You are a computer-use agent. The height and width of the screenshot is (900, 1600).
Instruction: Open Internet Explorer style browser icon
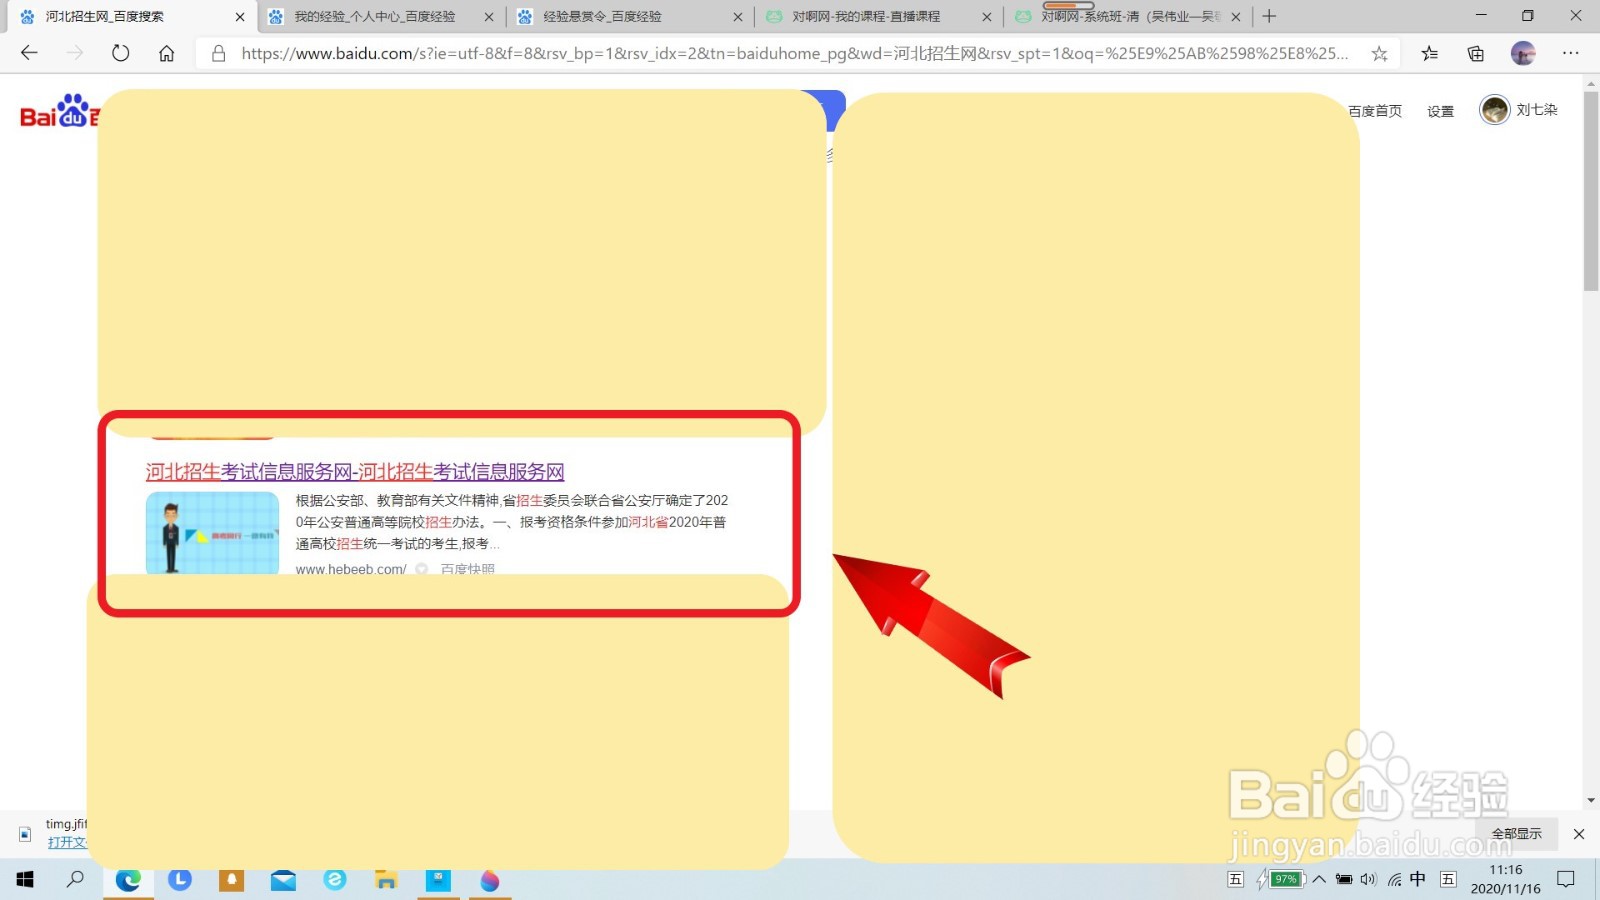[x=335, y=880]
